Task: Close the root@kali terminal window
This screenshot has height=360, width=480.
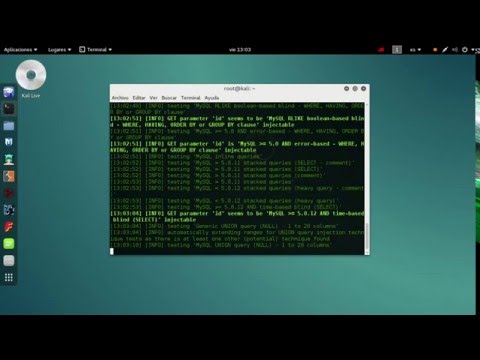Action: [x=364, y=89]
